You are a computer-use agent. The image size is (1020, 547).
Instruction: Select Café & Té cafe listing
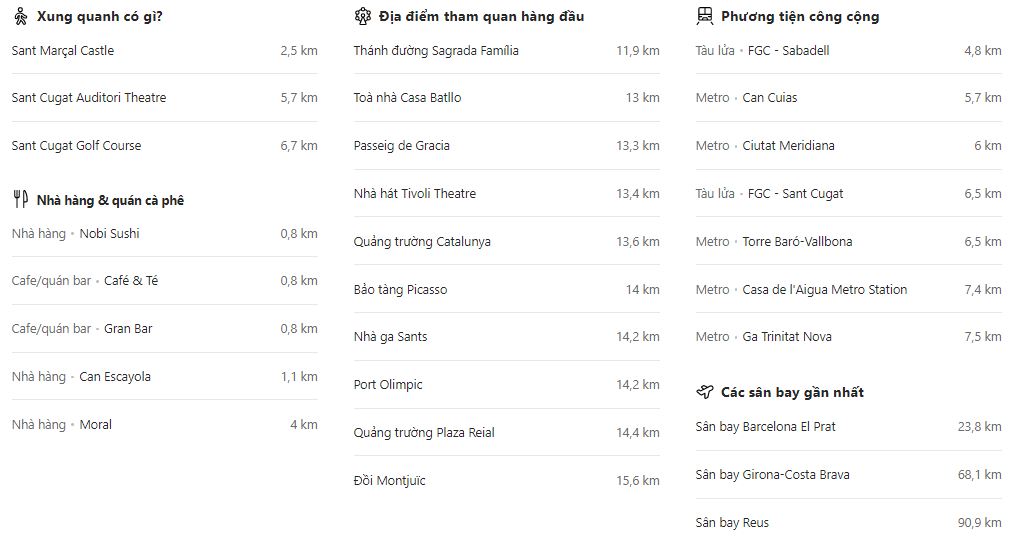coord(131,280)
